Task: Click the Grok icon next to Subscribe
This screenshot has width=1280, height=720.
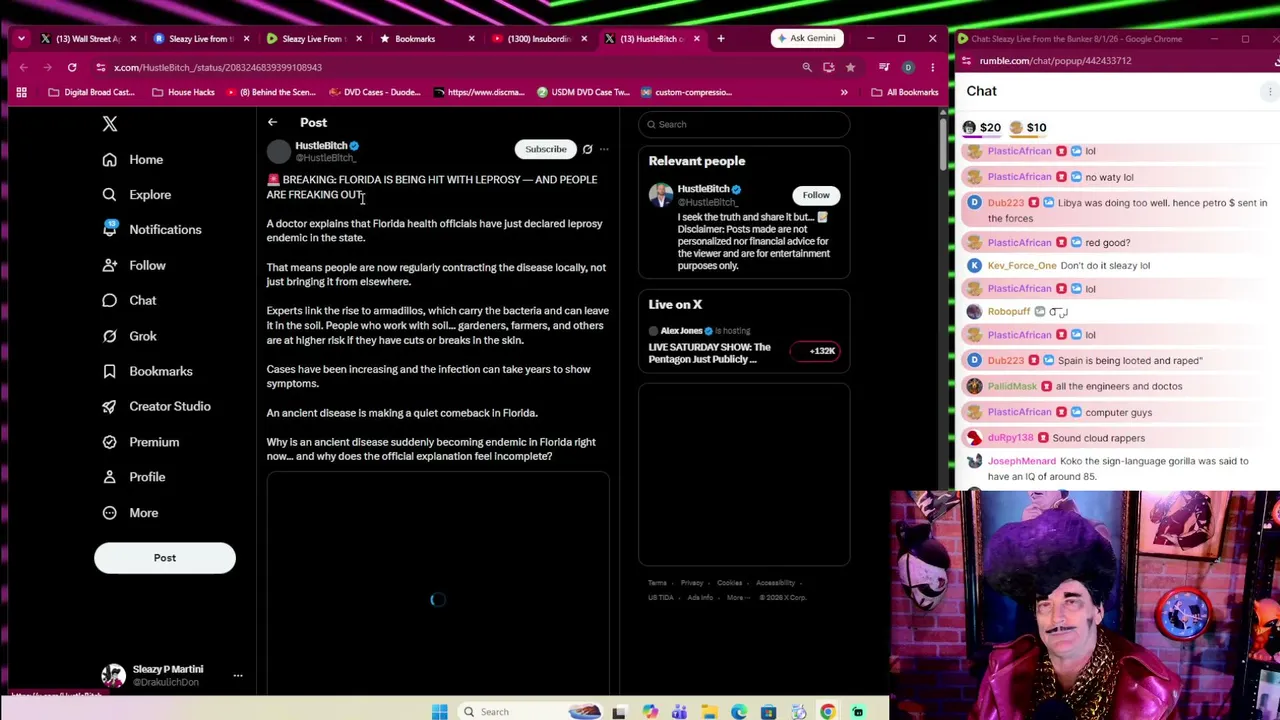Action: (x=588, y=149)
